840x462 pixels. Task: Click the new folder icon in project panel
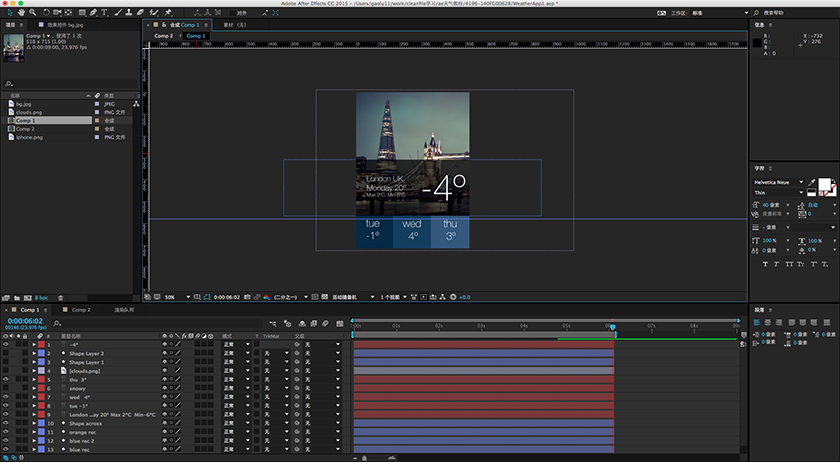(17, 298)
